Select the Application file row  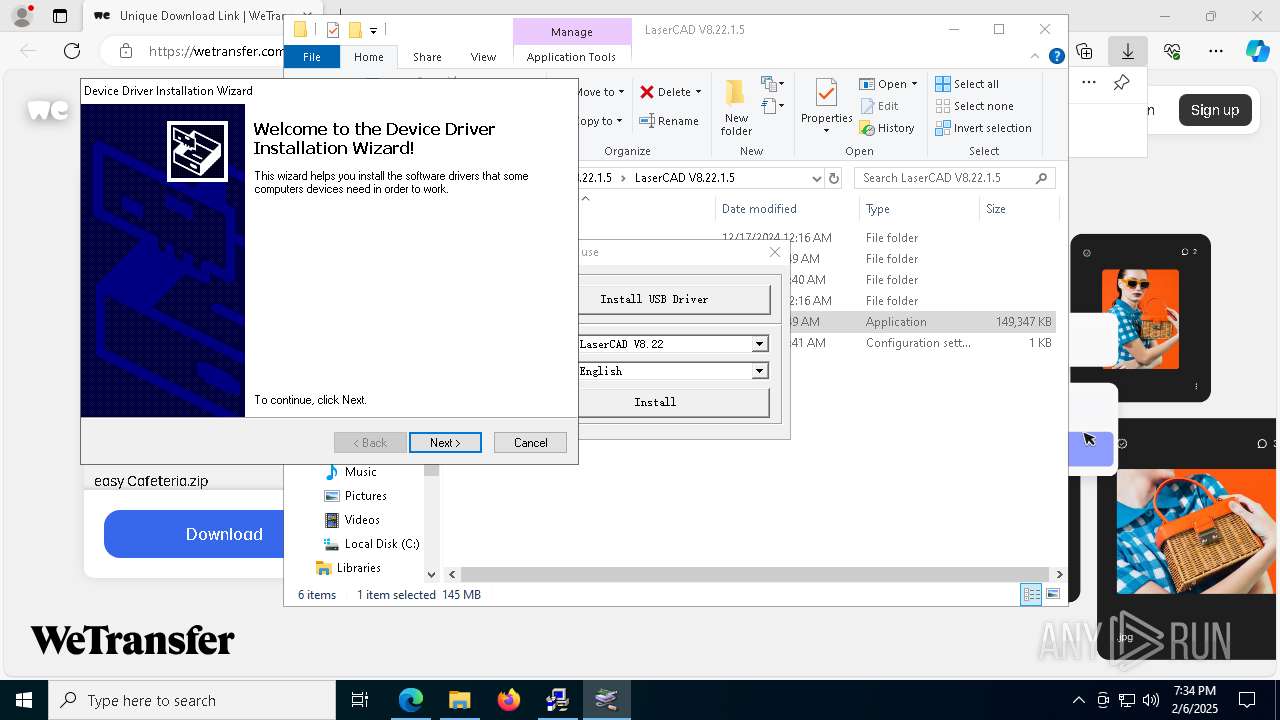pos(817,322)
